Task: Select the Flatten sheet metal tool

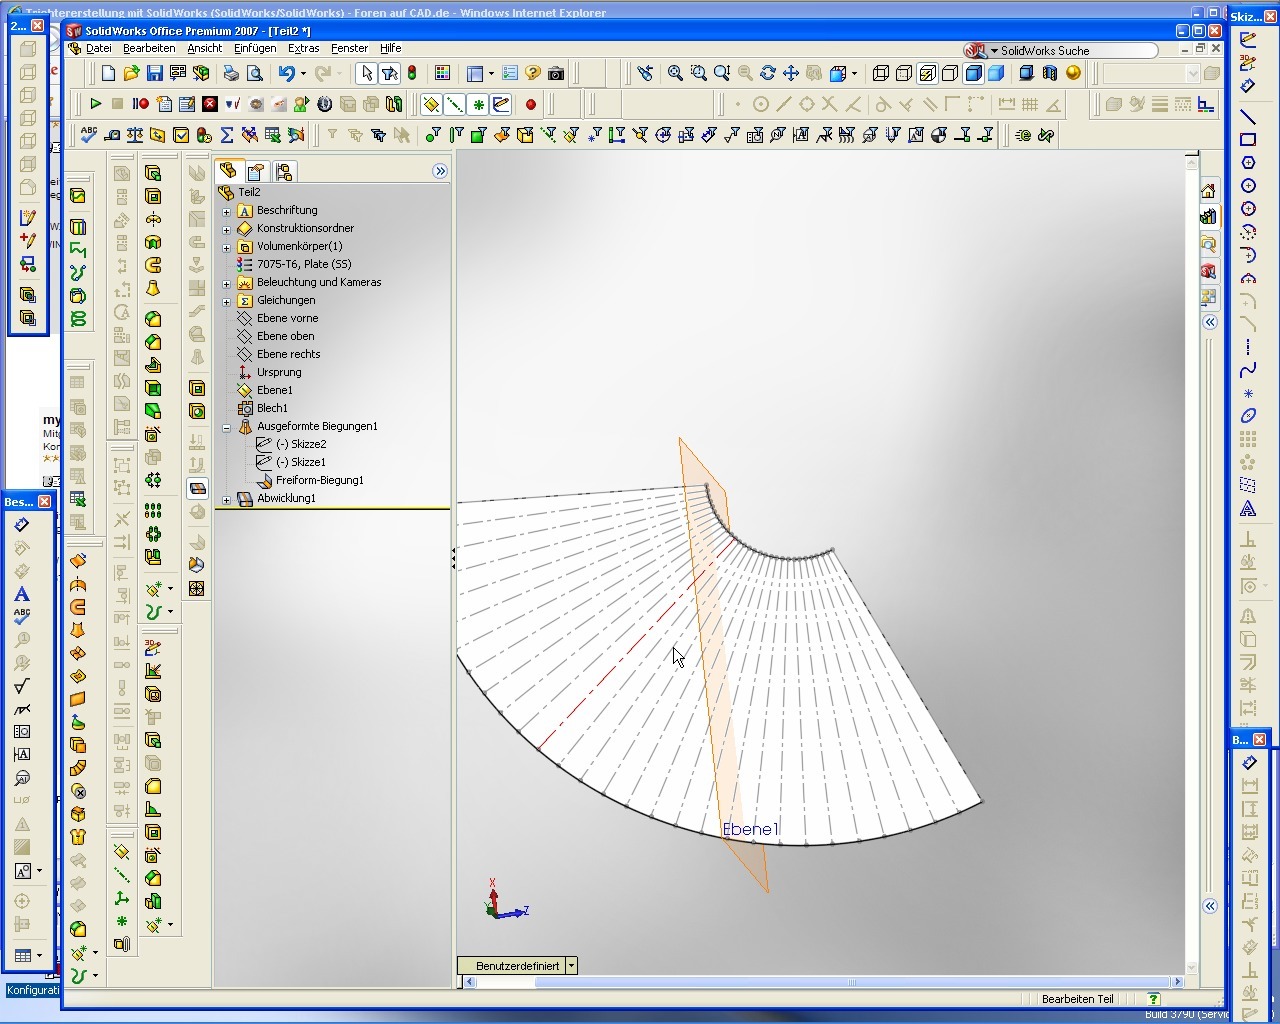Action: (x=197, y=488)
